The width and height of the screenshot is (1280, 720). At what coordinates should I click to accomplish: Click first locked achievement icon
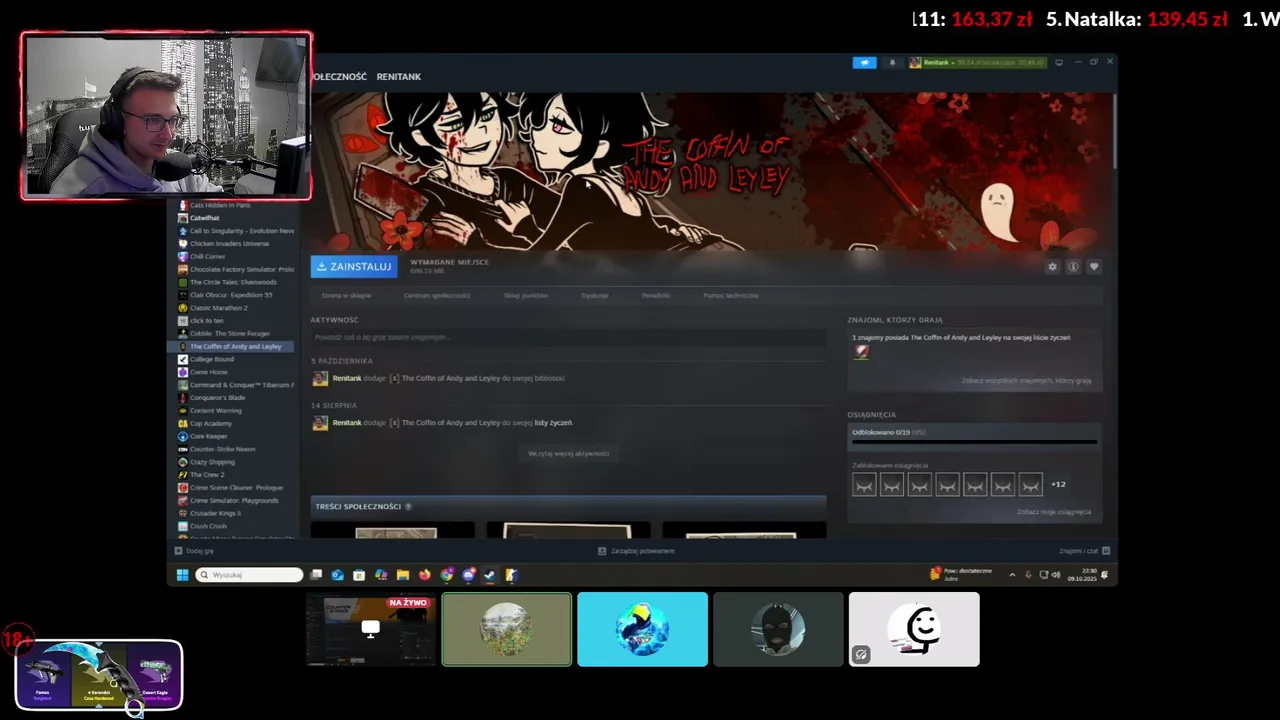point(864,485)
